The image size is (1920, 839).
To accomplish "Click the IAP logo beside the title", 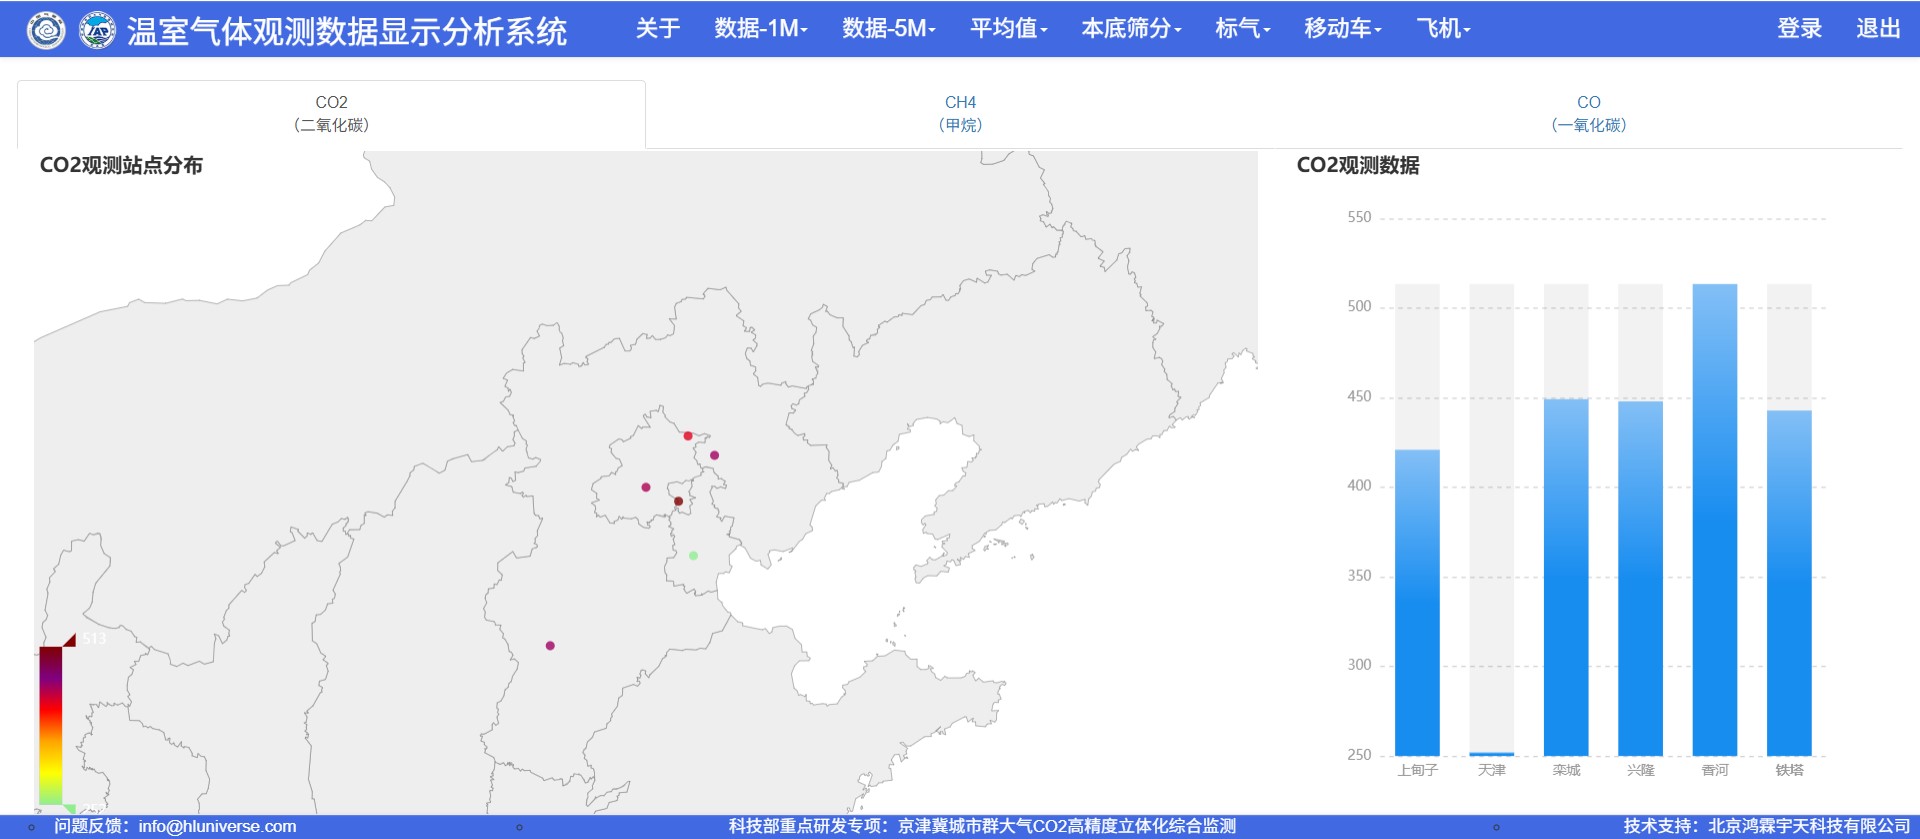I will 97,30.
